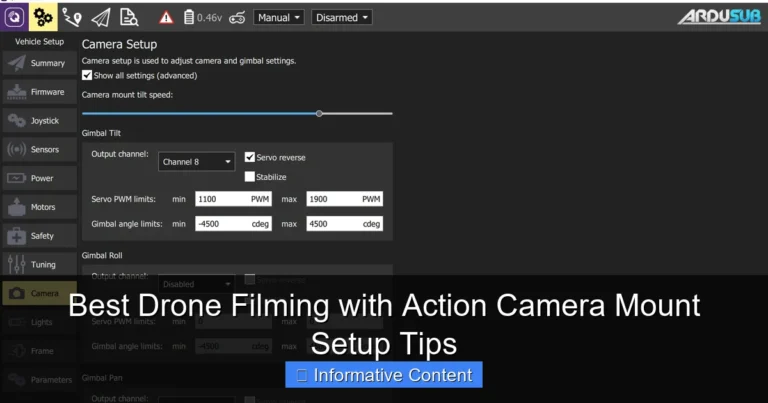
Task: Adjust the camera mount tilt speed slider handle
Action: coord(319,114)
